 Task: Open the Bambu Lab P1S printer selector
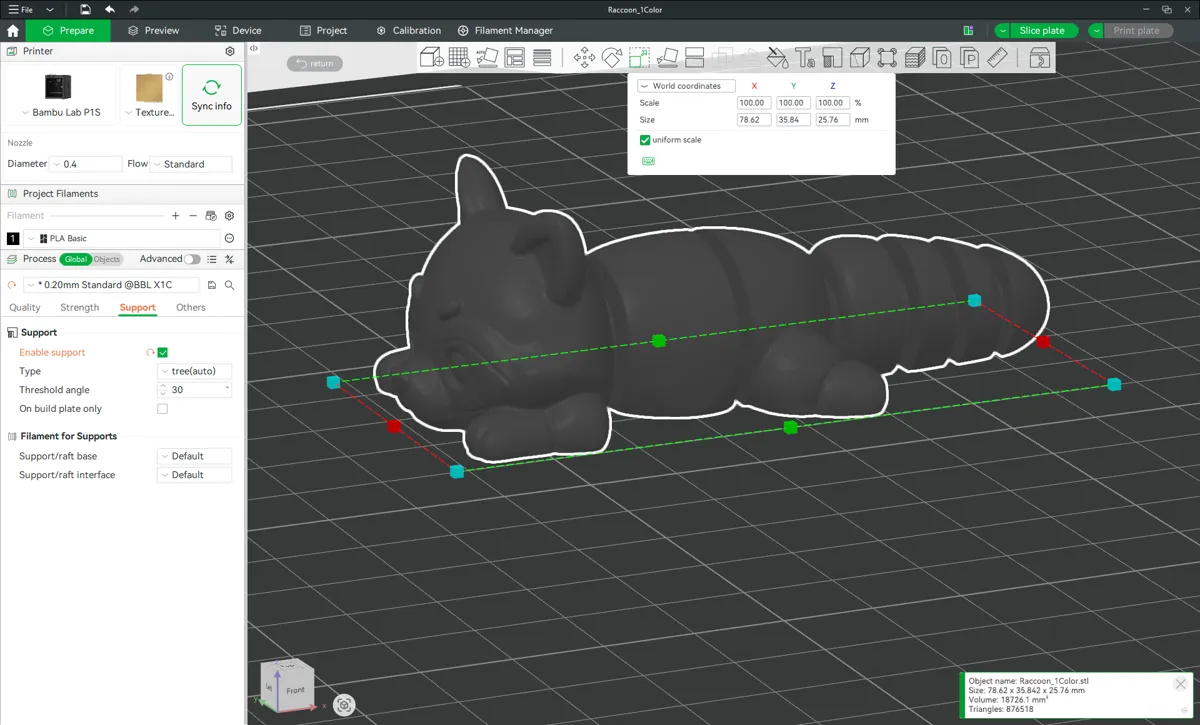[x=59, y=95]
